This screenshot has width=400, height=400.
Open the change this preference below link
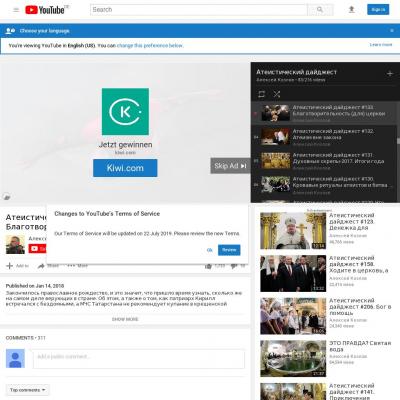click(x=150, y=45)
